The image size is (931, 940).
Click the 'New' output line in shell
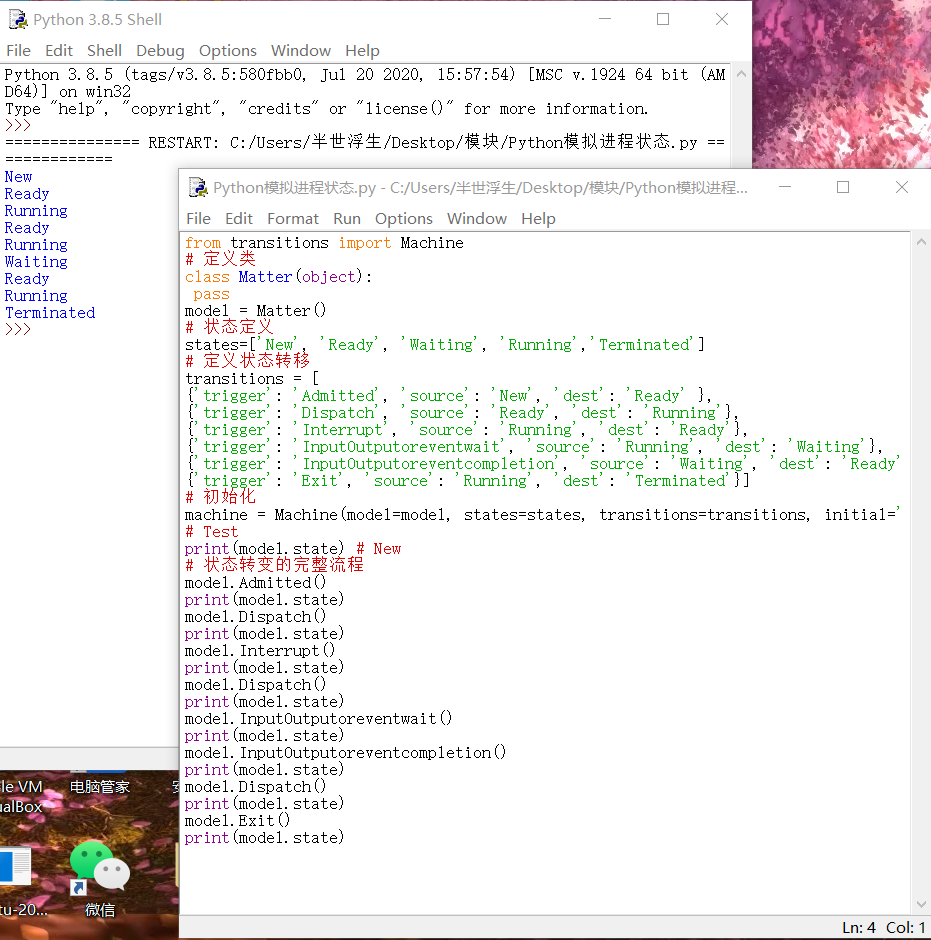coord(19,177)
